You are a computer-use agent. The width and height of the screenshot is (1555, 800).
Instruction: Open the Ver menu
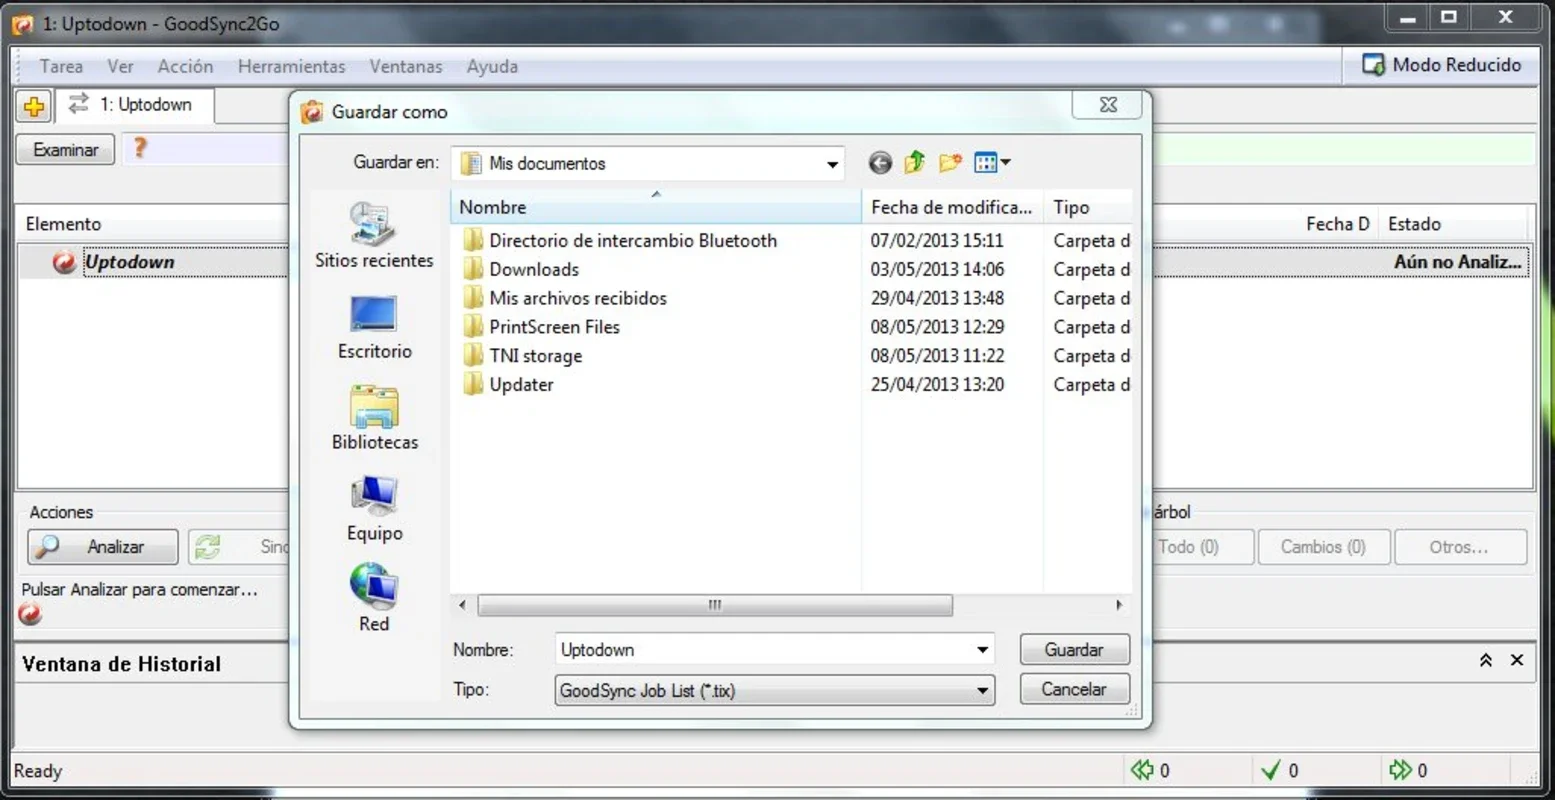120,66
